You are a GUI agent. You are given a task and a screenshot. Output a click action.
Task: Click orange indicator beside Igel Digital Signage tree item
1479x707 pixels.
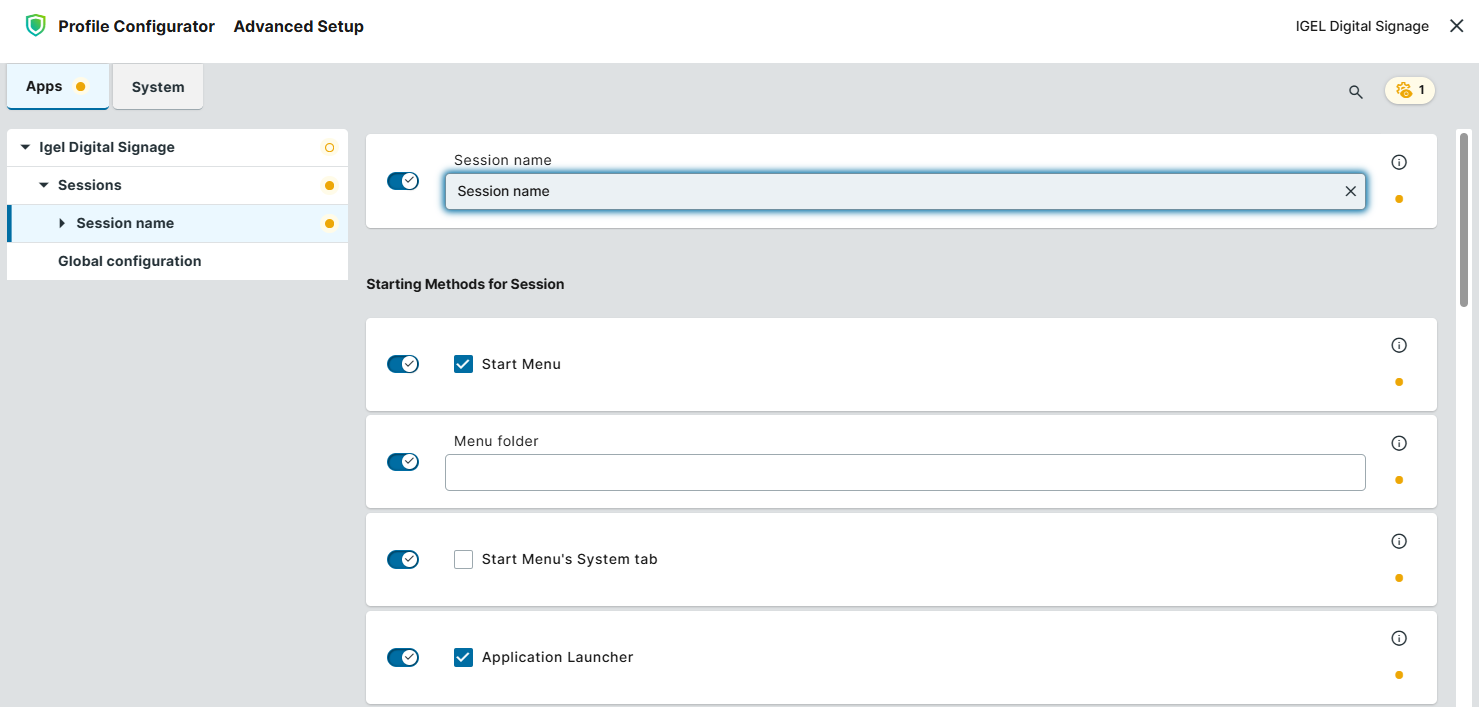(329, 148)
